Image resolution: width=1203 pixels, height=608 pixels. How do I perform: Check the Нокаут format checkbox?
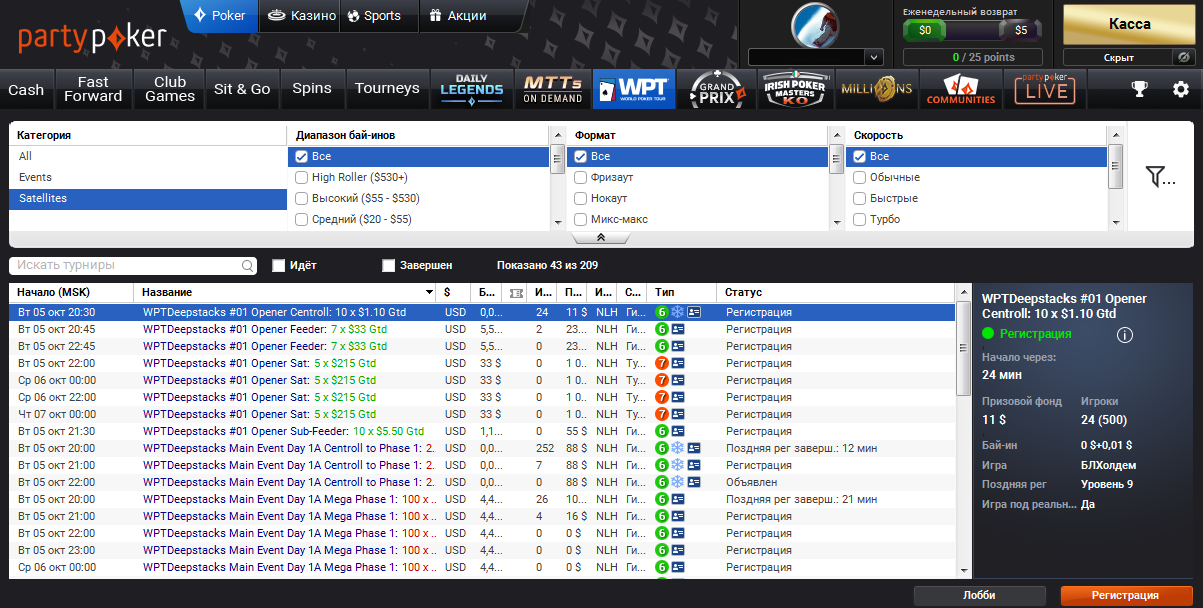click(580, 199)
